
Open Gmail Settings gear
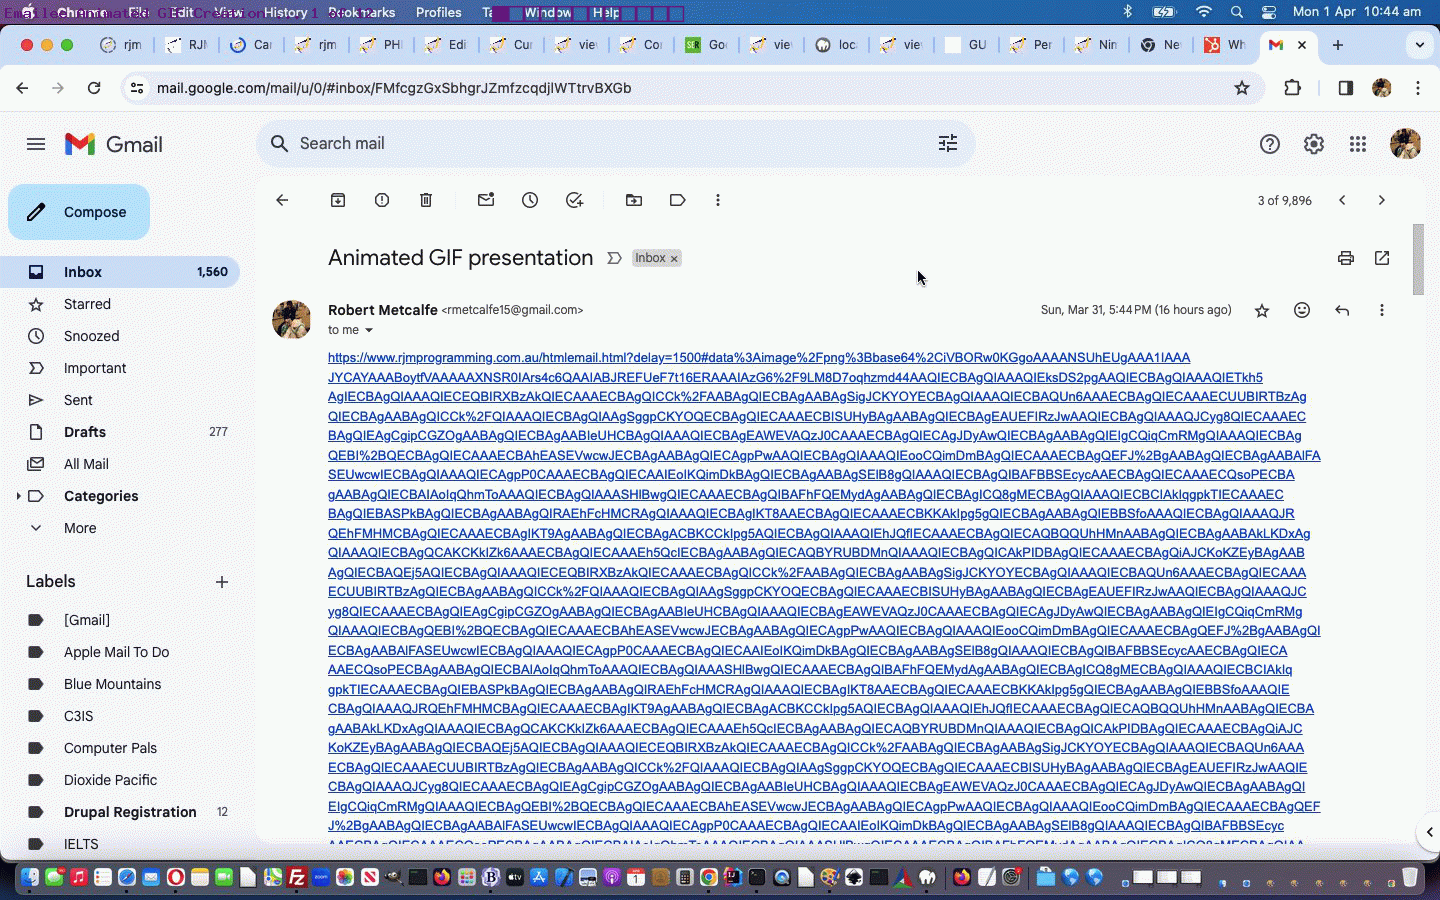(1314, 144)
